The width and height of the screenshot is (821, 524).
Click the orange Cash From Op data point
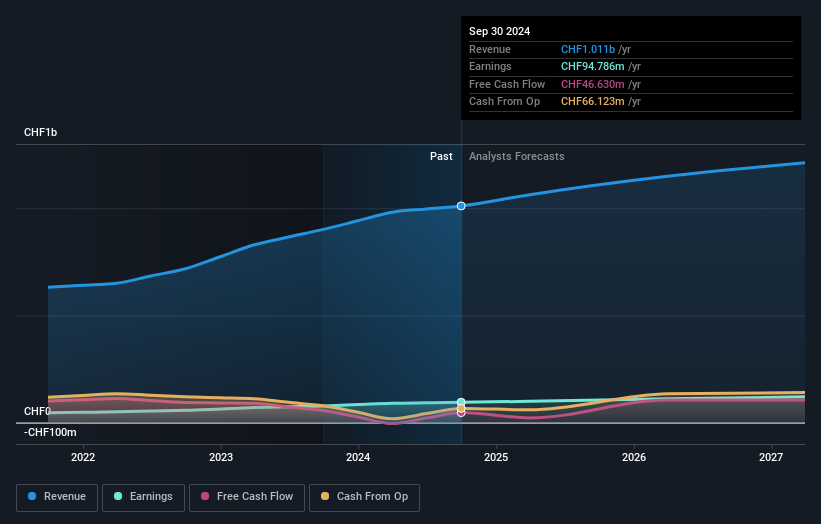coord(461,408)
